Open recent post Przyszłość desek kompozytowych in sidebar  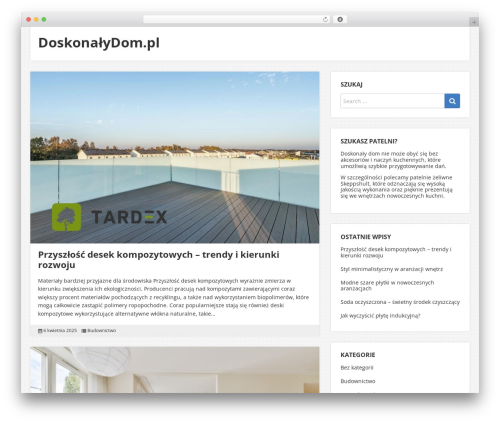(x=396, y=252)
